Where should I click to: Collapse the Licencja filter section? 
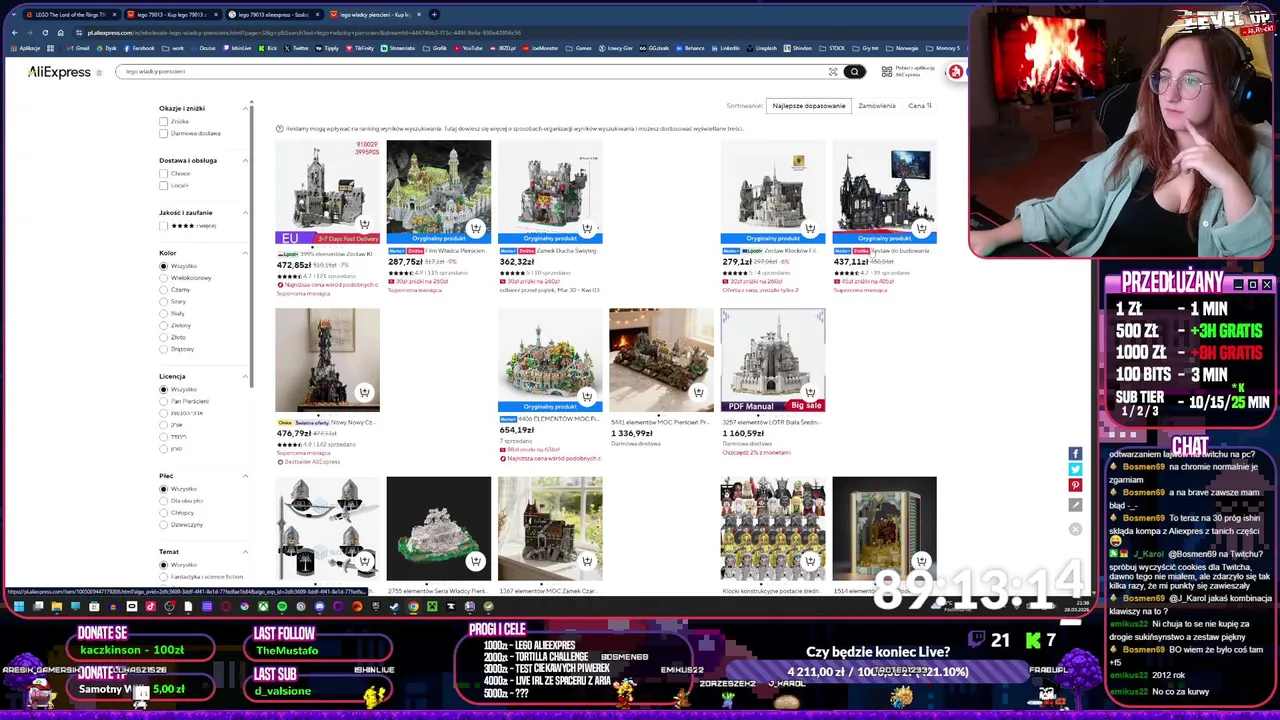tap(245, 376)
